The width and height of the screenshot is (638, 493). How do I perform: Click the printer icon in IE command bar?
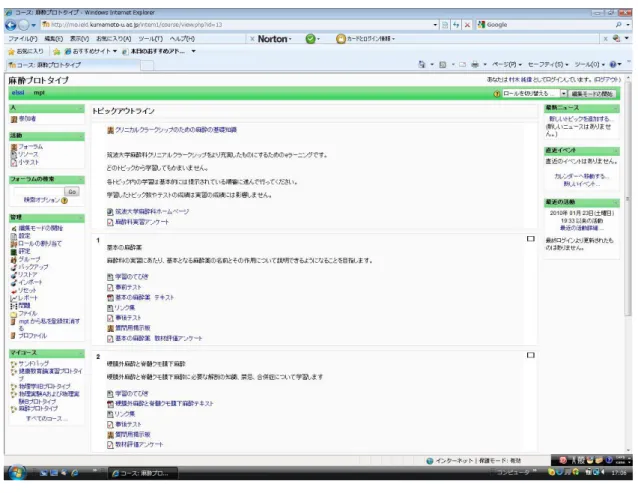point(474,64)
